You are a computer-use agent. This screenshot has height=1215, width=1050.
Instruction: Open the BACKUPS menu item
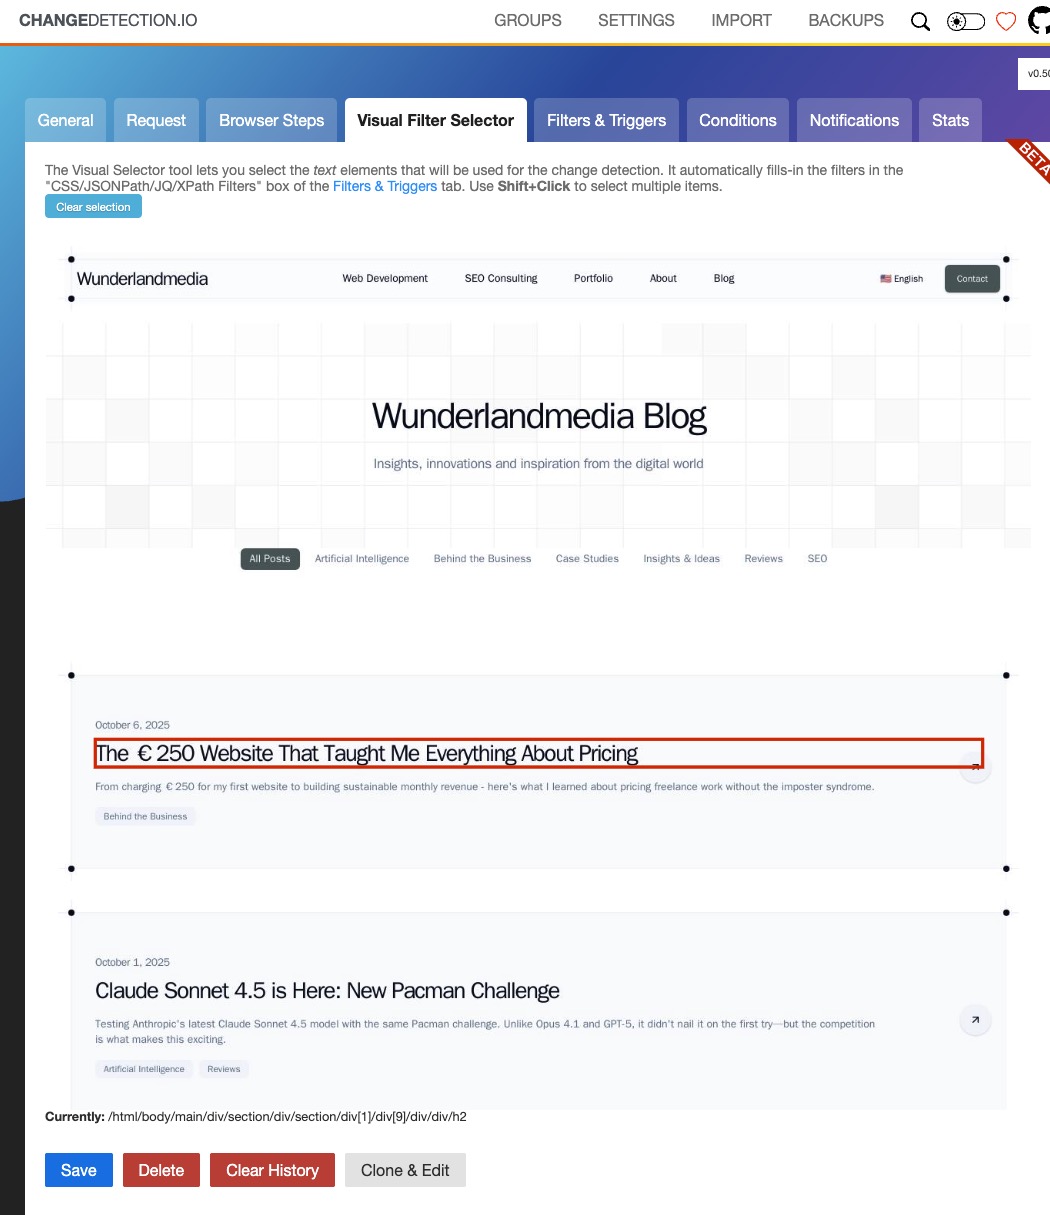tap(846, 20)
